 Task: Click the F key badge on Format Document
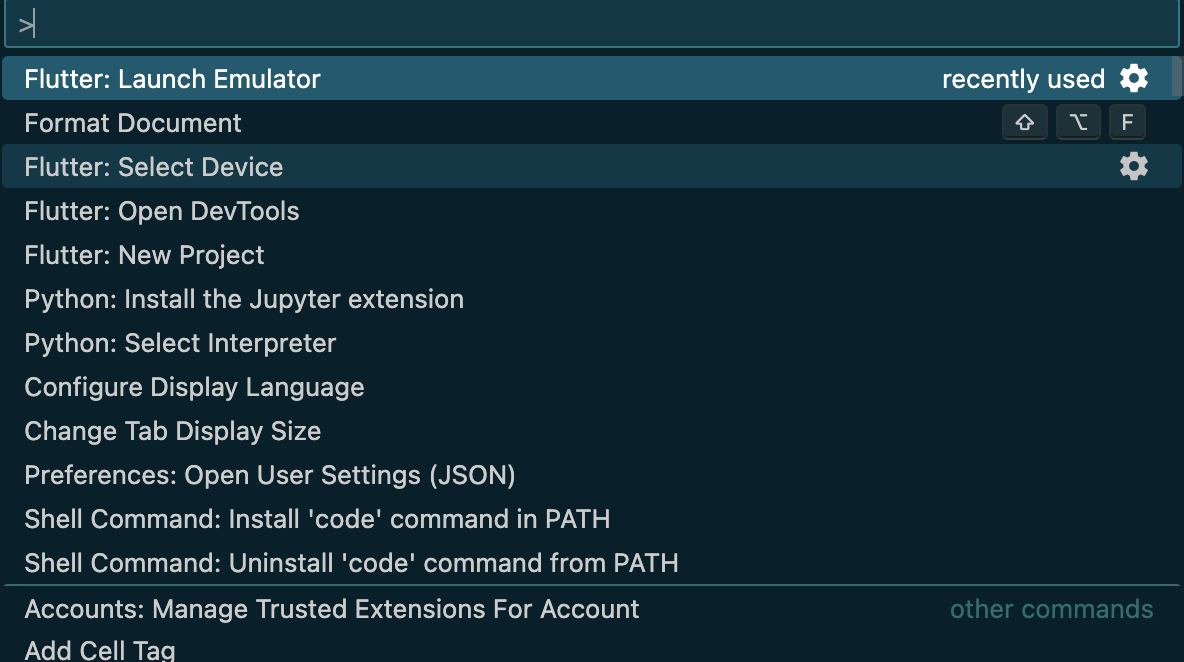click(1127, 123)
